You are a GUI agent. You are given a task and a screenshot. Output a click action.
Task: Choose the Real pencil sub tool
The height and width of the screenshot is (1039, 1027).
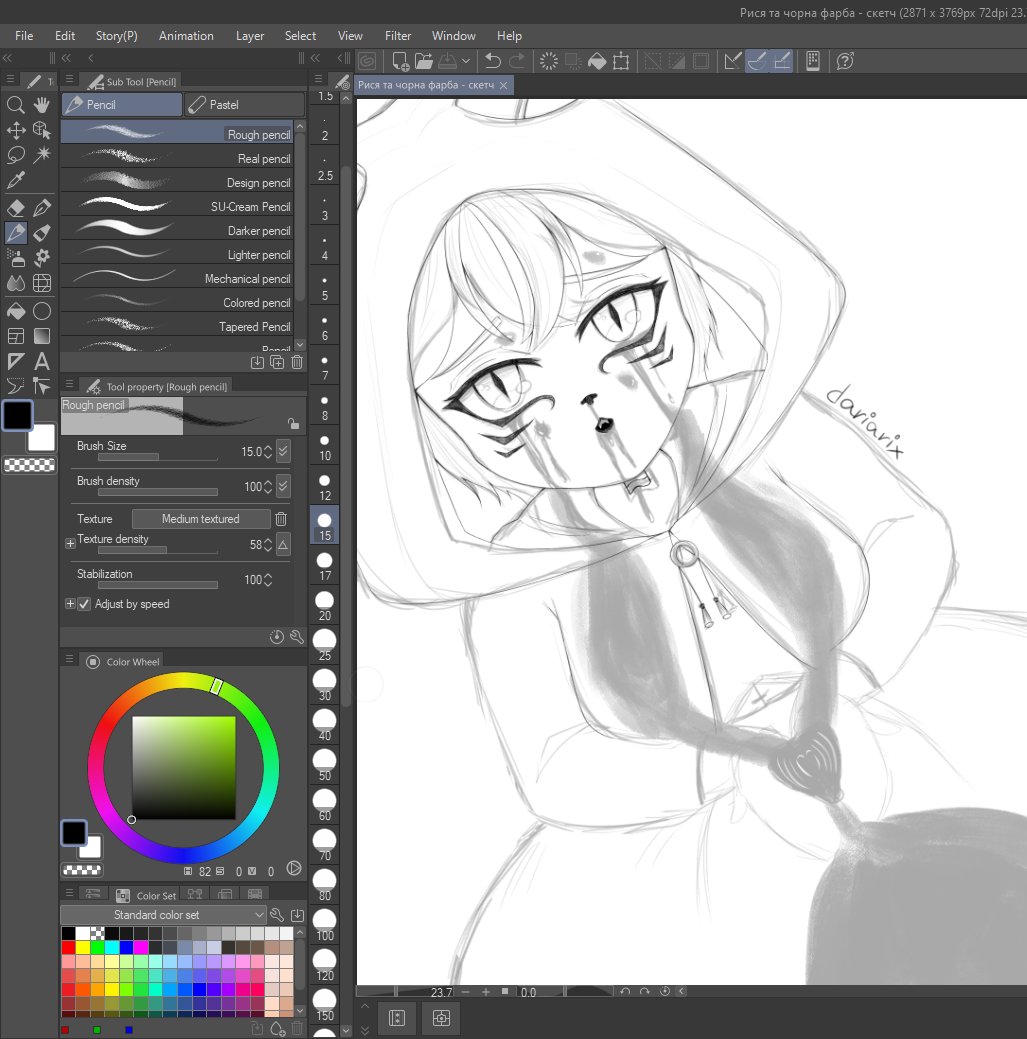point(177,158)
